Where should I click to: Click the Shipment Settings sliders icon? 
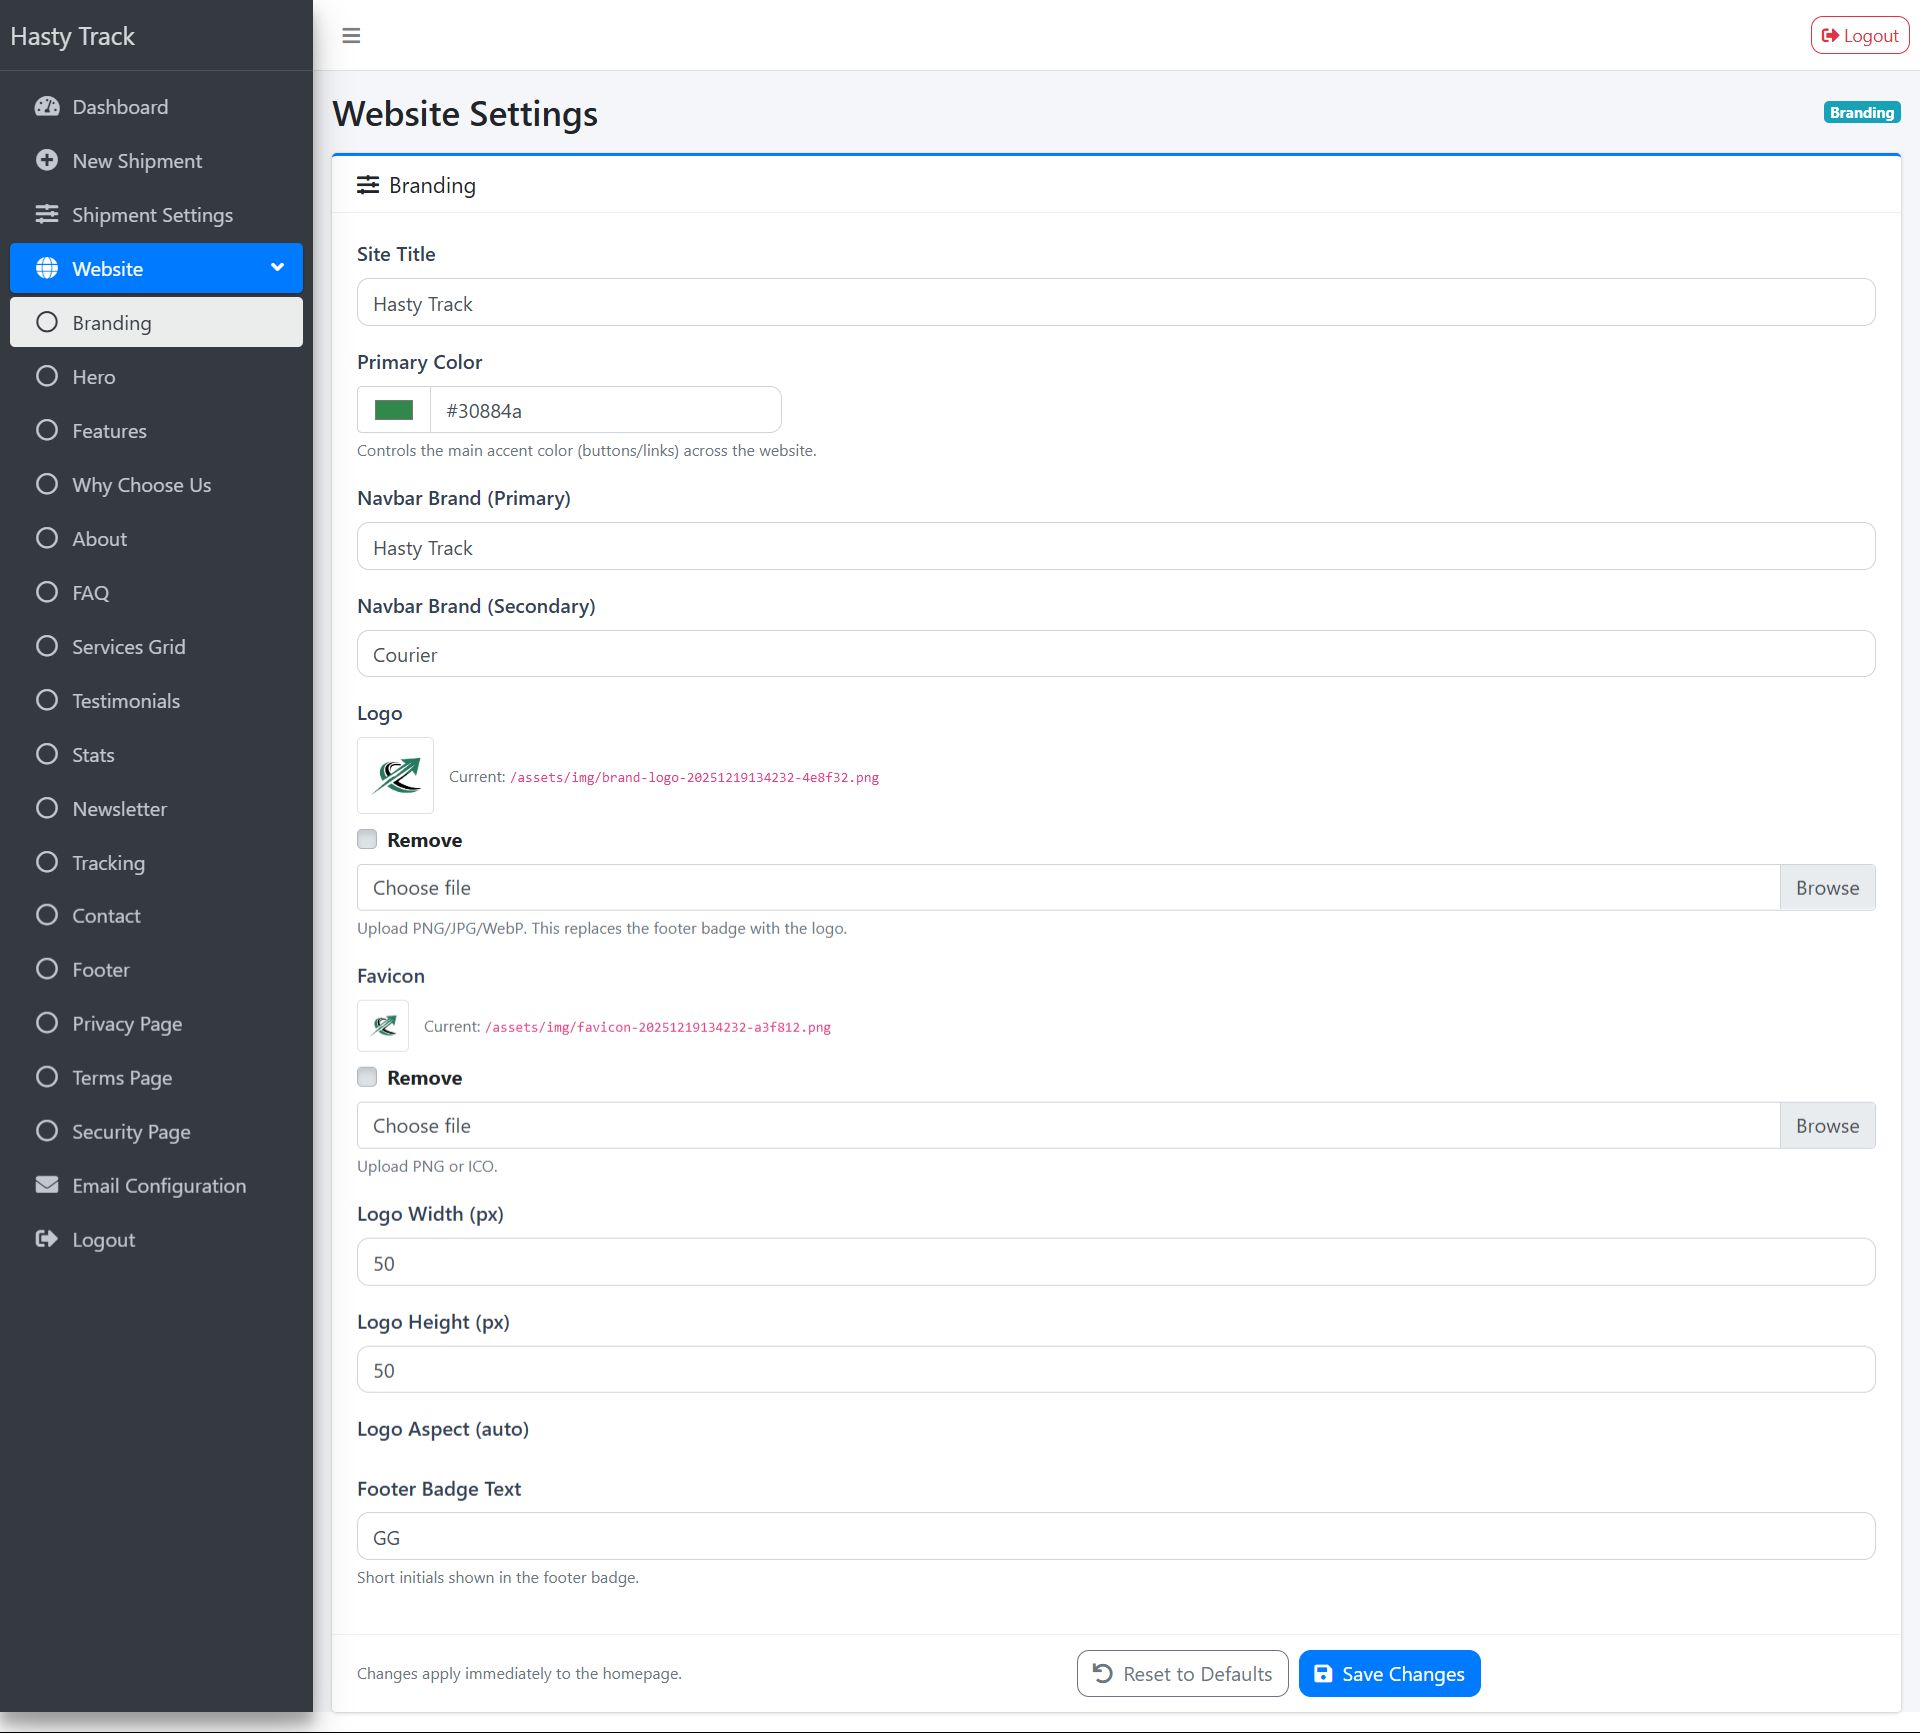47,214
